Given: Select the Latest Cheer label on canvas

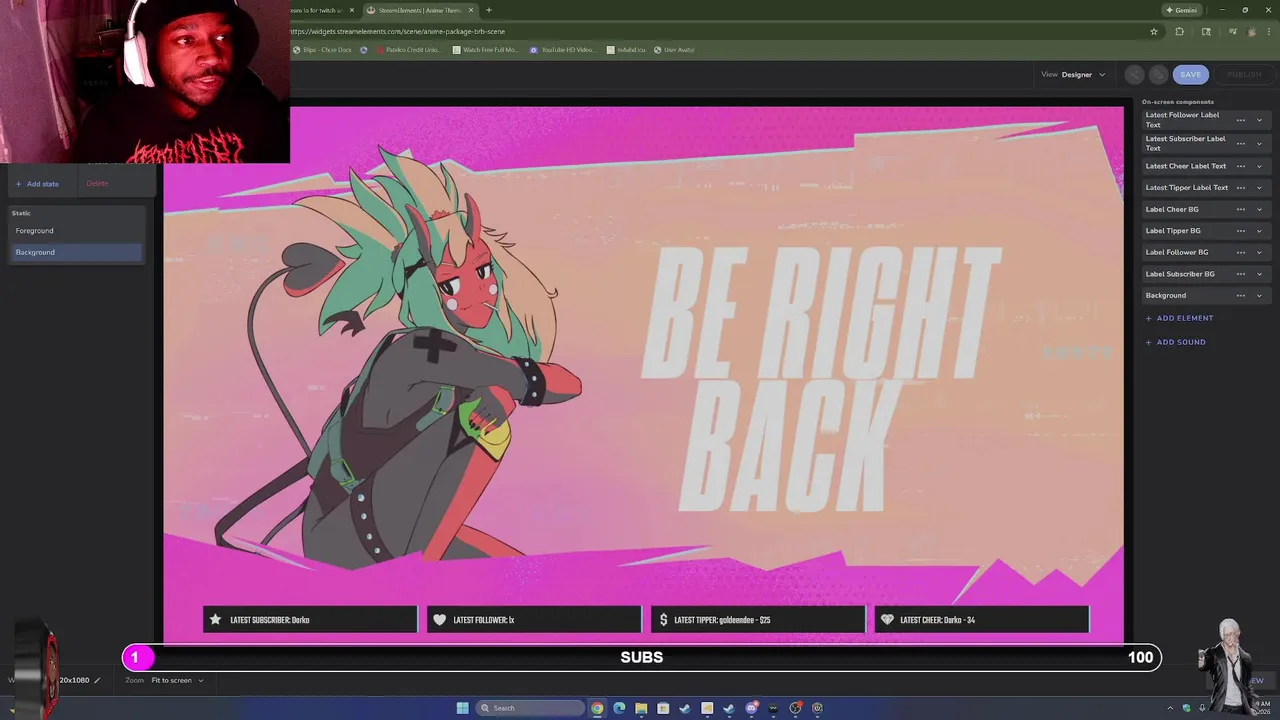Looking at the screenshot, I should 982,620.
